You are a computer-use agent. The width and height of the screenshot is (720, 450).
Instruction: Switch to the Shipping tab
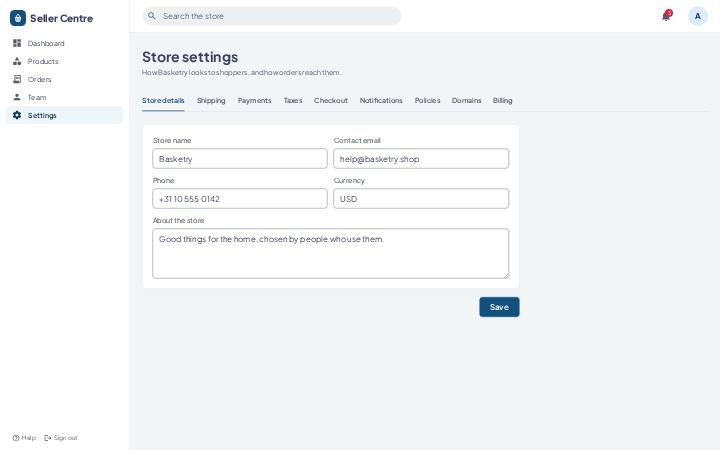[x=211, y=101]
